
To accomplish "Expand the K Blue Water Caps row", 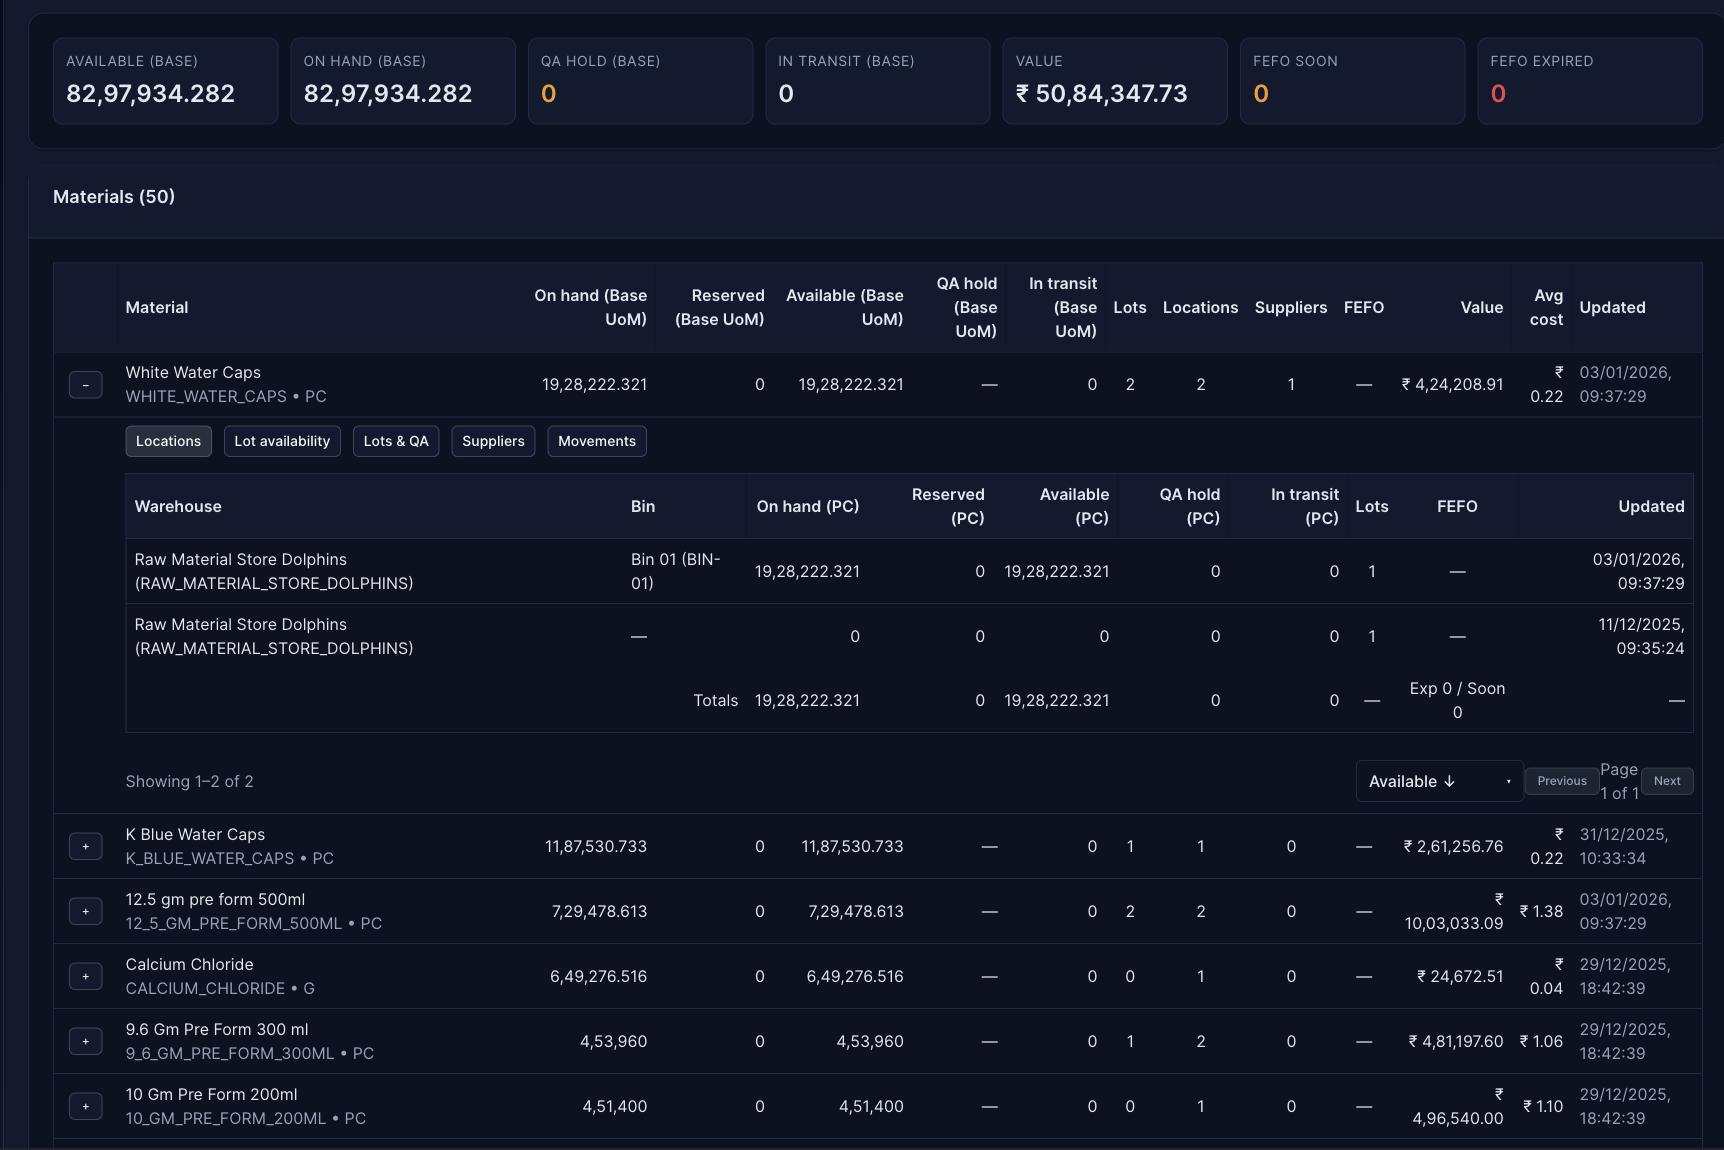I will pyautogui.click(x=85, y=845).
